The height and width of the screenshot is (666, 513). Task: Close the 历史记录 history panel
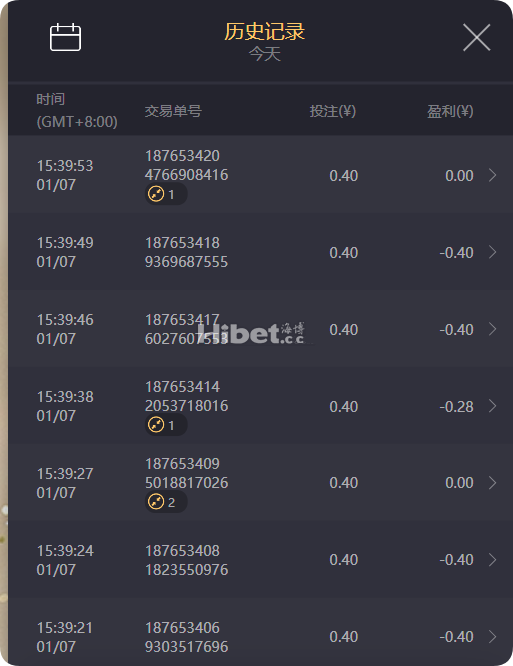coord(476,37)
